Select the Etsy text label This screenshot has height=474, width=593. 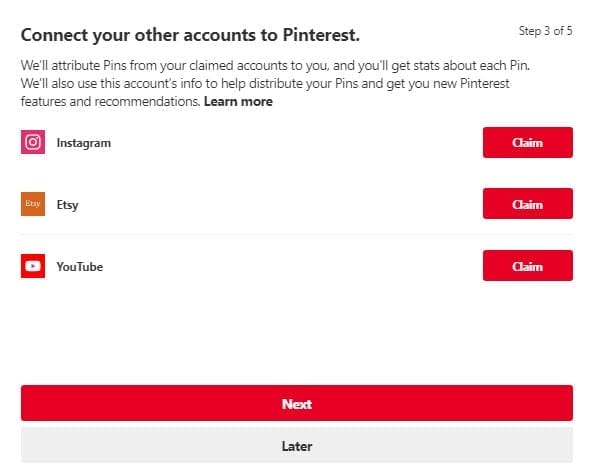tap(67, 205)
